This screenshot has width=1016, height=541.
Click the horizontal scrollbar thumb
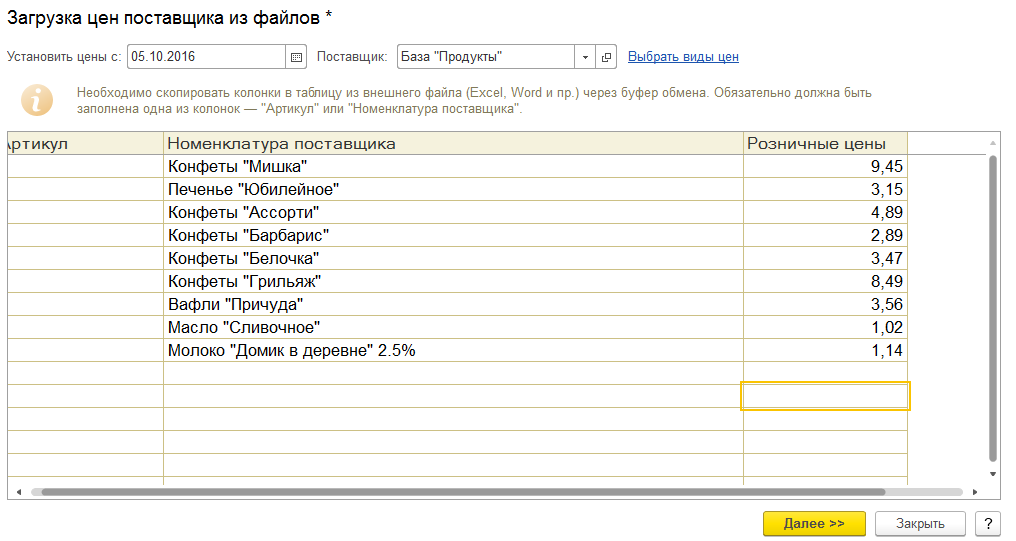(x=460, y=492)
